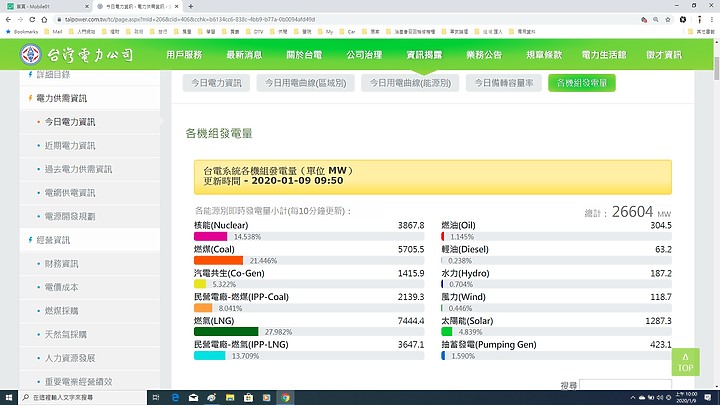The height and width of the screenshot is (405, 720).
Task: Open the Mail bookmark folder
Action: pos(53,32)
